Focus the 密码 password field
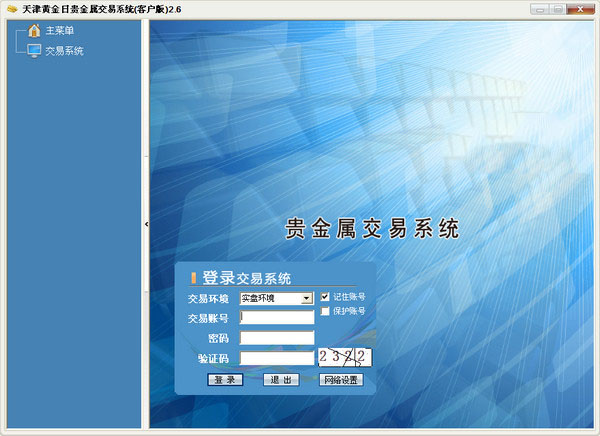Viewport: 600px width, 436px height. (277, 338)
